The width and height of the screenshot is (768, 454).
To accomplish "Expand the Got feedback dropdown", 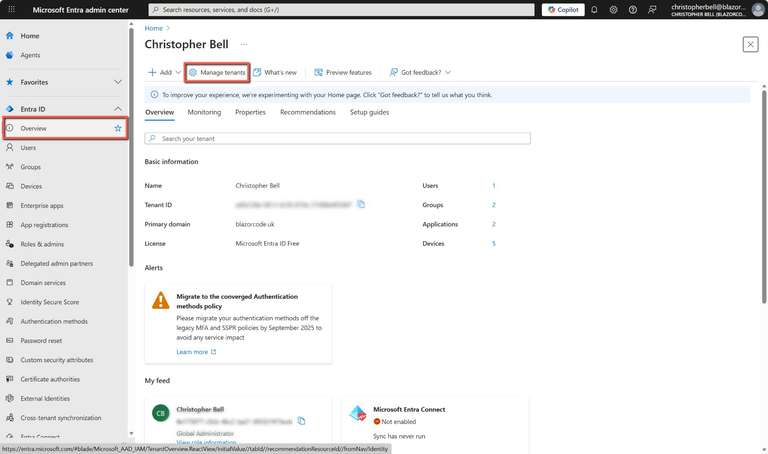I will (x=420, y=73).
